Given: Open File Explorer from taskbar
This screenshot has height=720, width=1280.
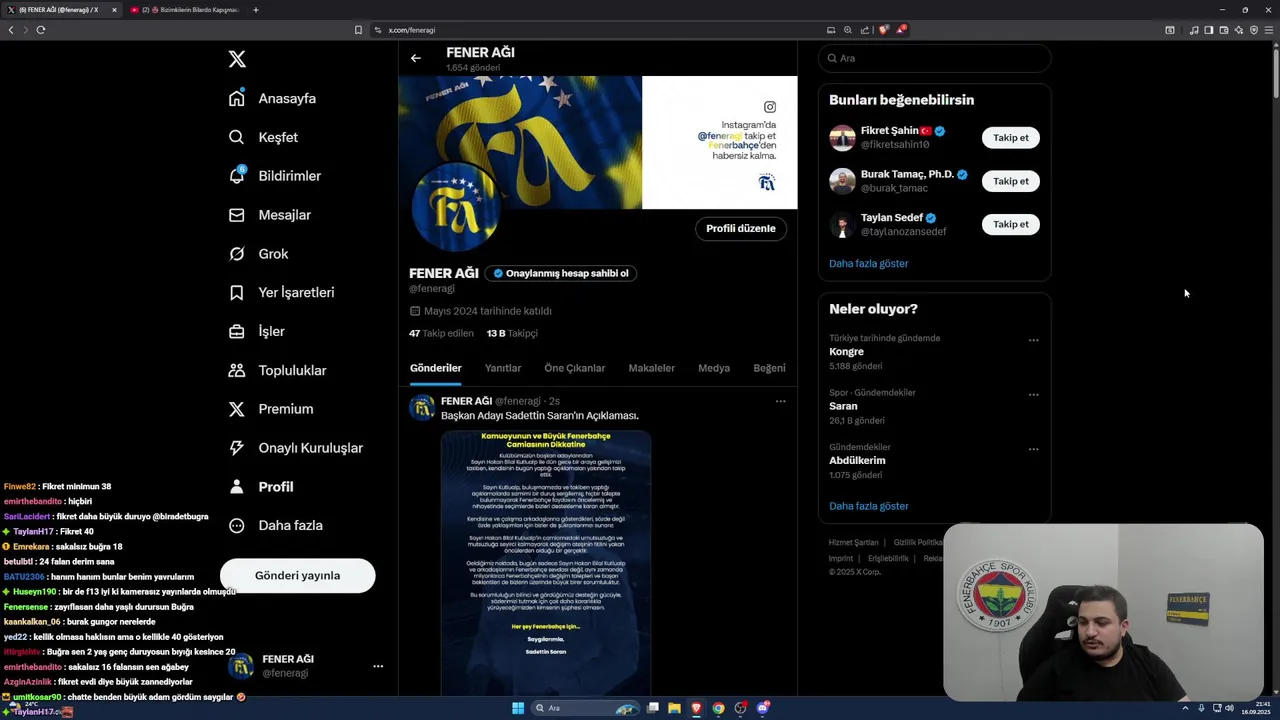Looking at the screenshot, I should click(x=674, y=708).
